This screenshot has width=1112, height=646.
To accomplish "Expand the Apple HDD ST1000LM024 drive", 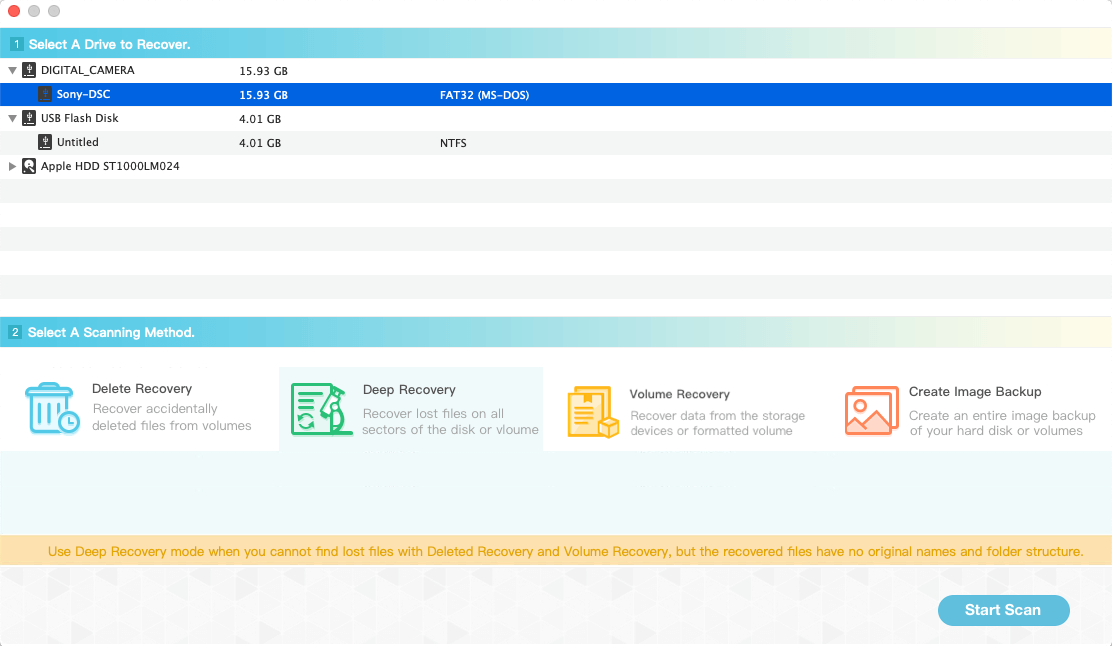I will [x=12, y=166].
